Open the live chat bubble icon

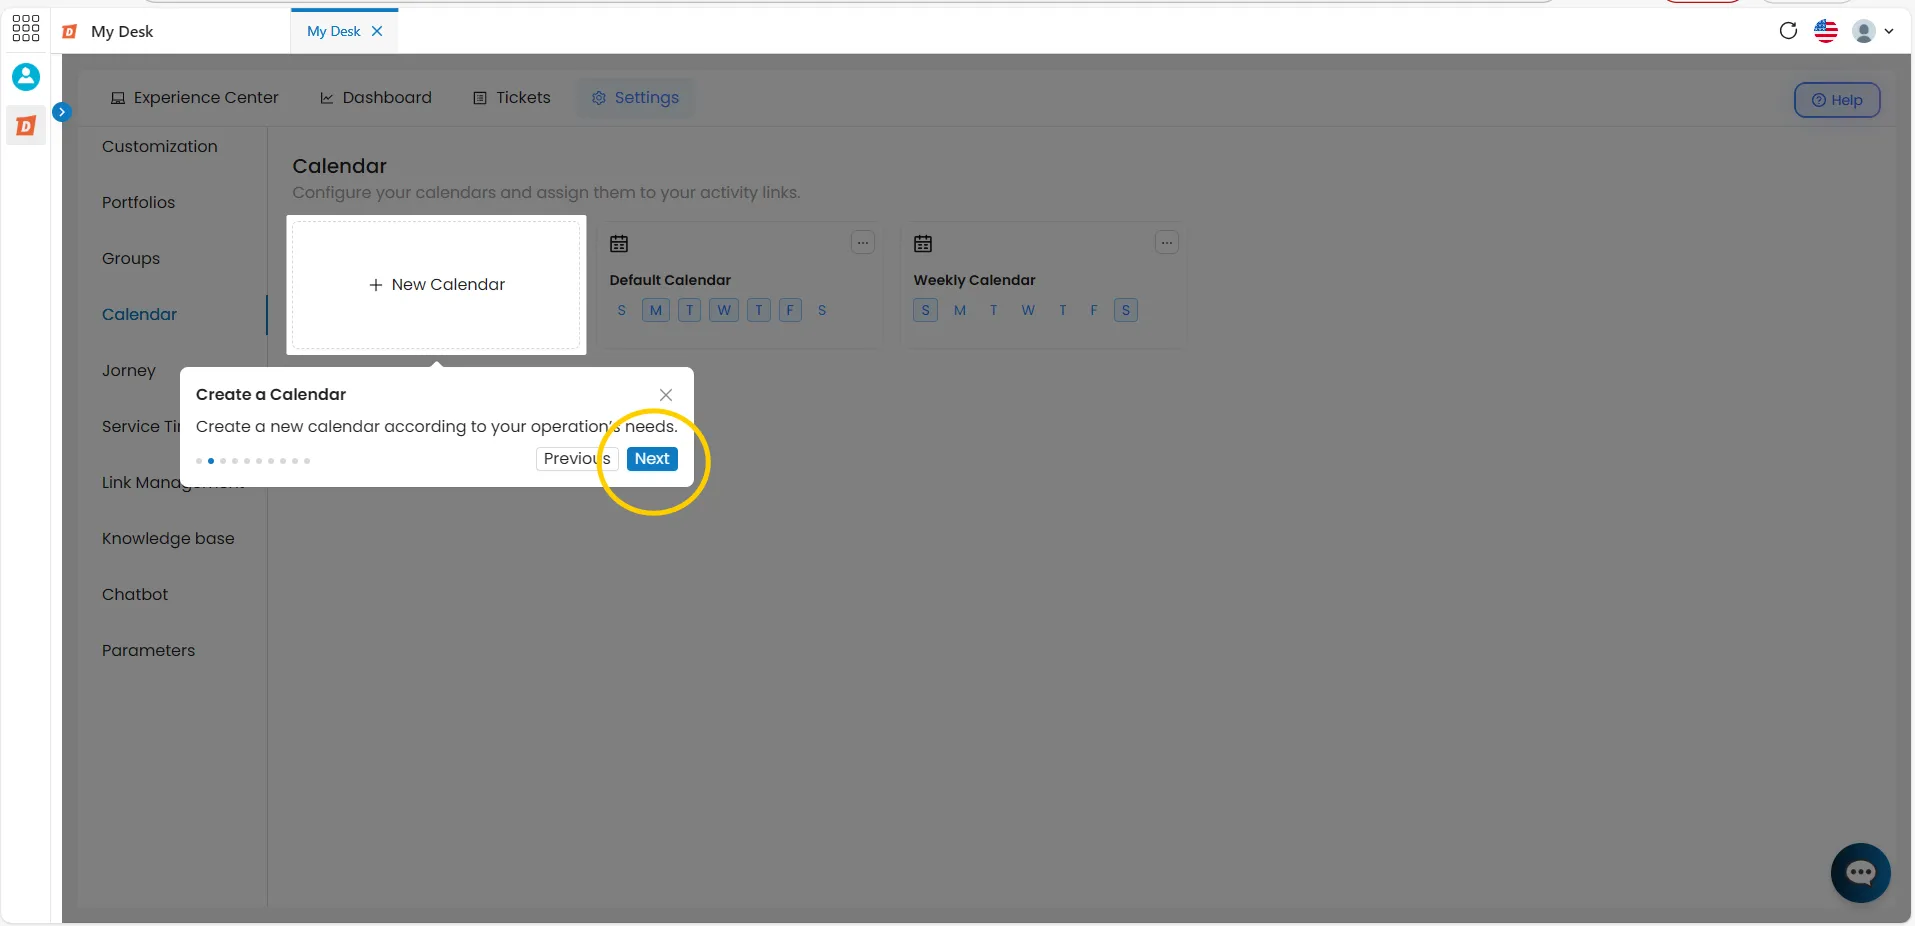coord(1860,873)
